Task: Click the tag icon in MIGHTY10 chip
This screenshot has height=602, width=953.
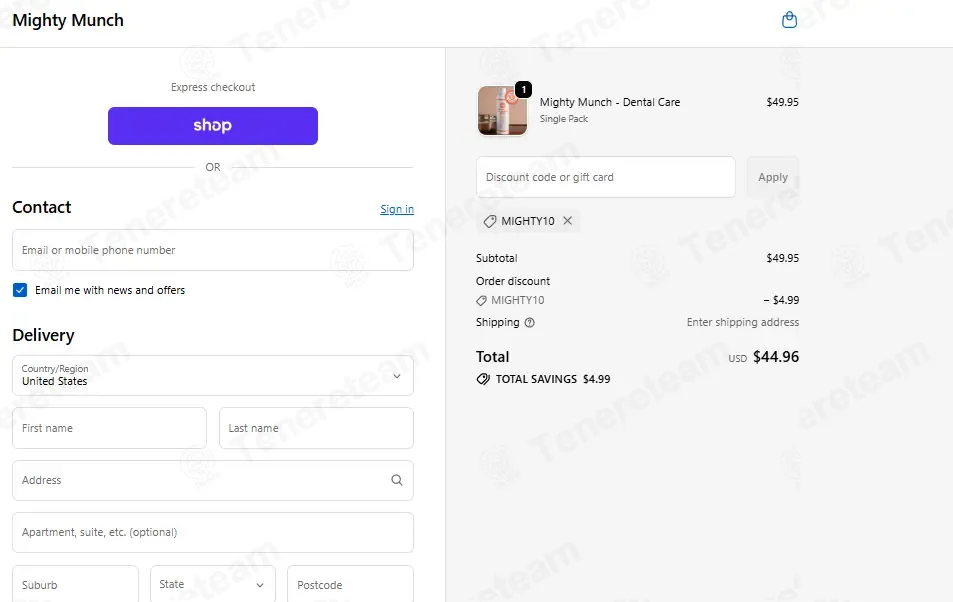Action: [x=490, y=221]
